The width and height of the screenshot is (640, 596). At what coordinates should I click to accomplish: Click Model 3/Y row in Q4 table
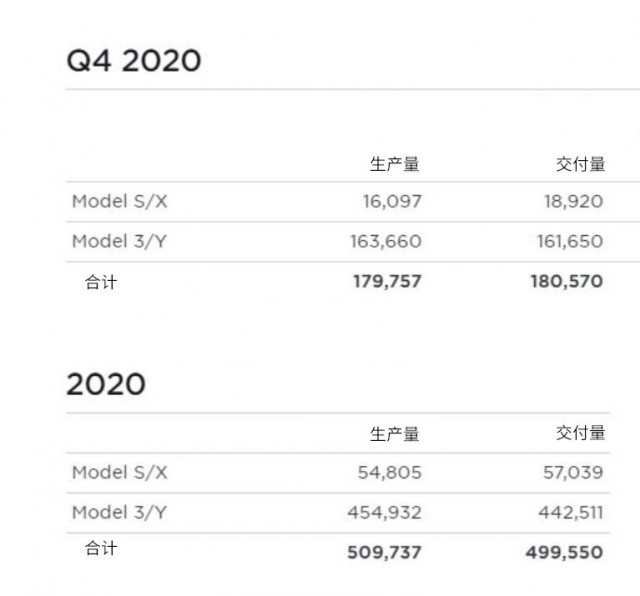pos(353,242)
